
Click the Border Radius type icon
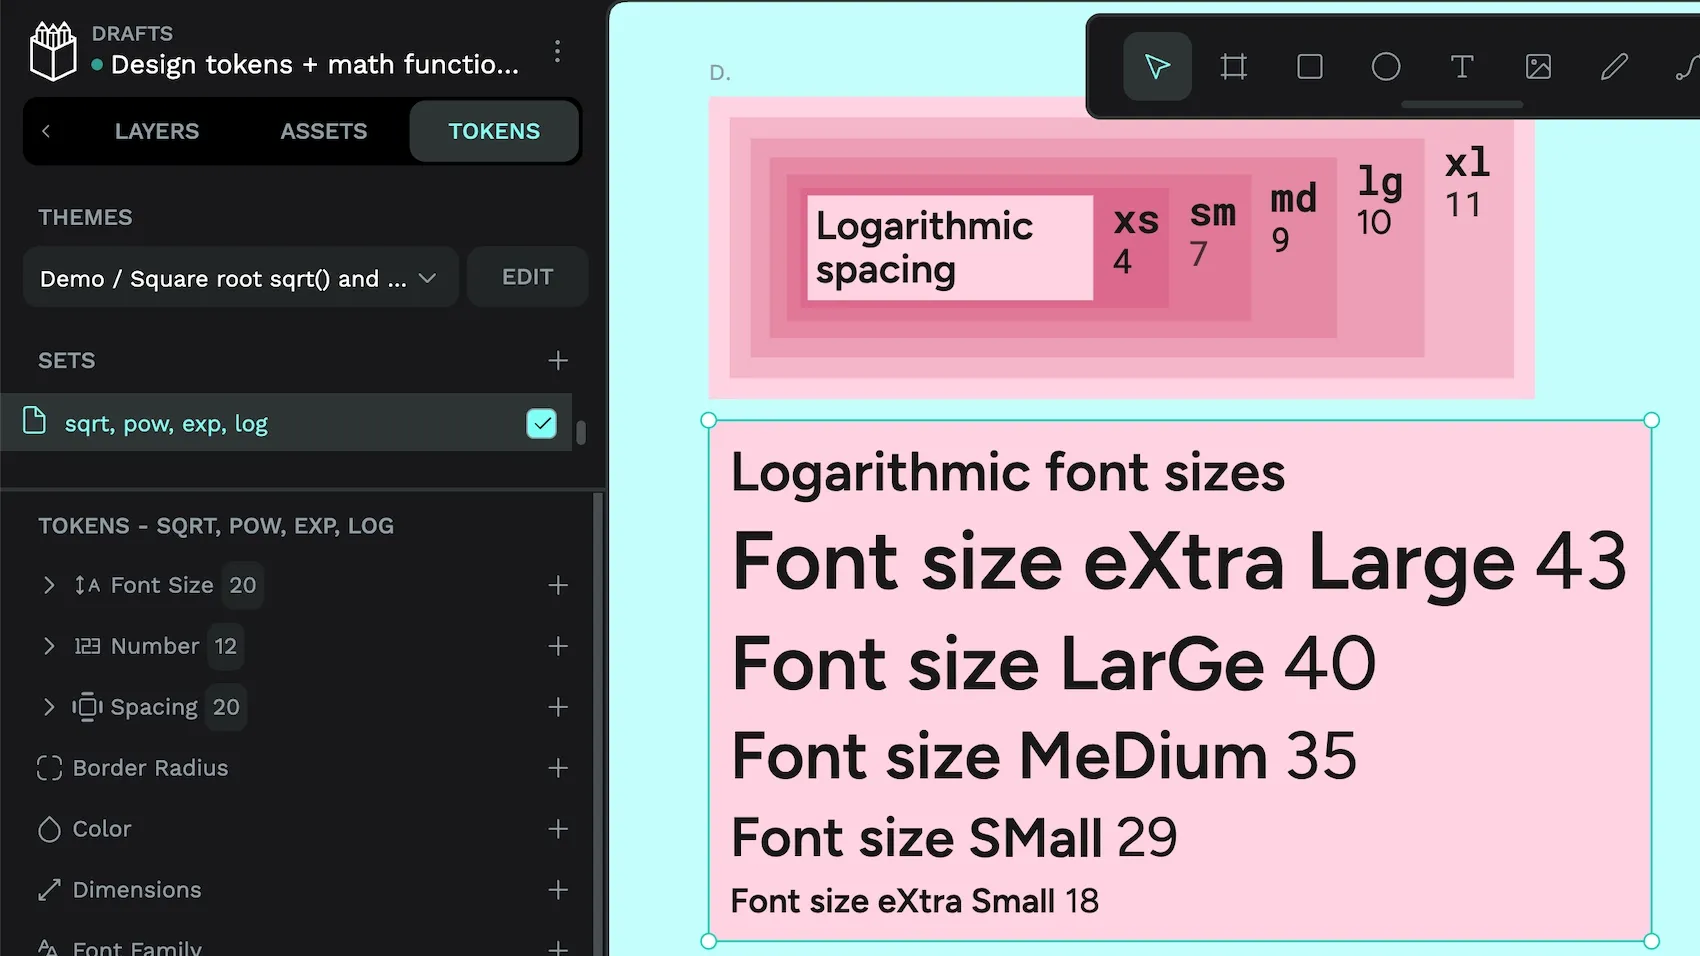click(x=49, y=768)
